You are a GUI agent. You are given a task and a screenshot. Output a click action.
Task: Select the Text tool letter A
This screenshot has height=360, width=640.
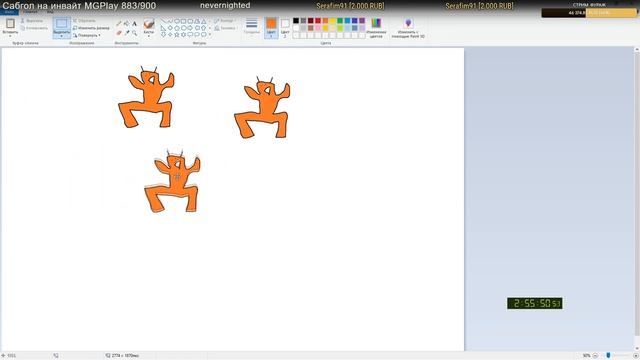point(134,23)
